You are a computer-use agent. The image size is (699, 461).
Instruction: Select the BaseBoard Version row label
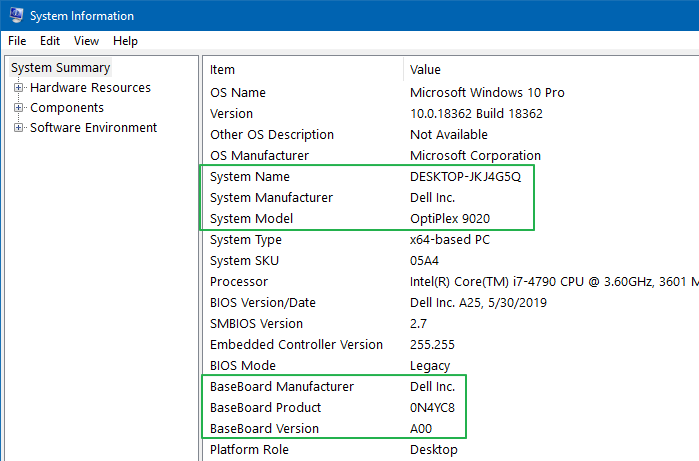click(x=264, y=428)
